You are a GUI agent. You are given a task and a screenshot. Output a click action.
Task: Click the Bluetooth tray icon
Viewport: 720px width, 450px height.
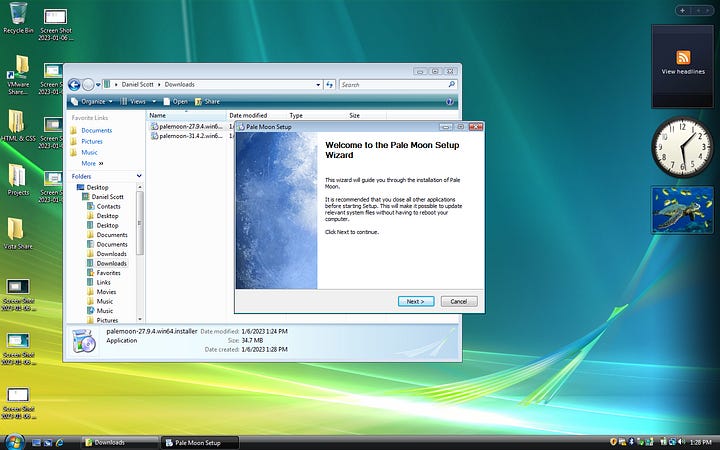[631, 442]
